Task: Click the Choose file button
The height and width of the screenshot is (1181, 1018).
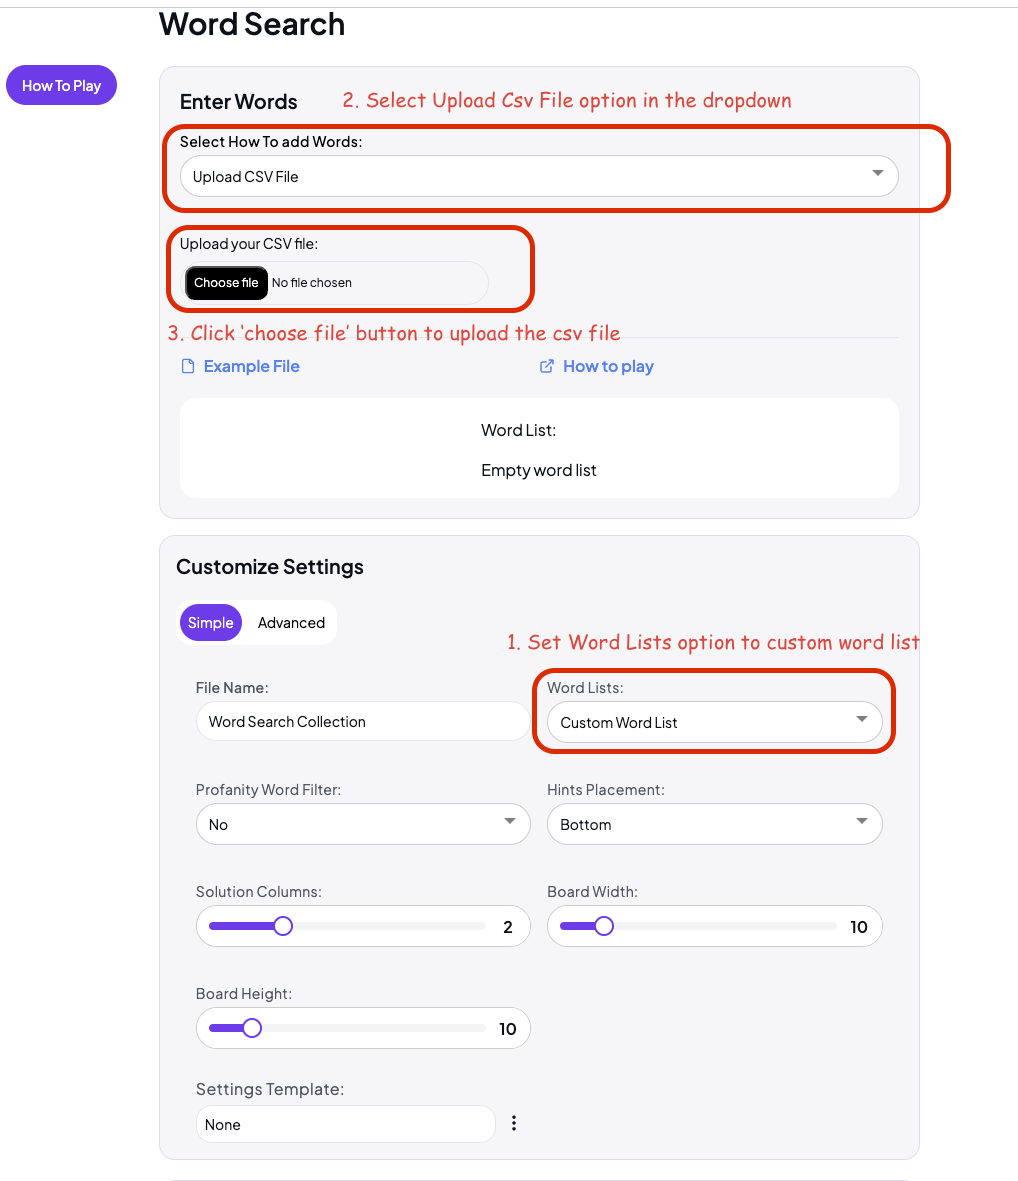Action: coord(227,283)
